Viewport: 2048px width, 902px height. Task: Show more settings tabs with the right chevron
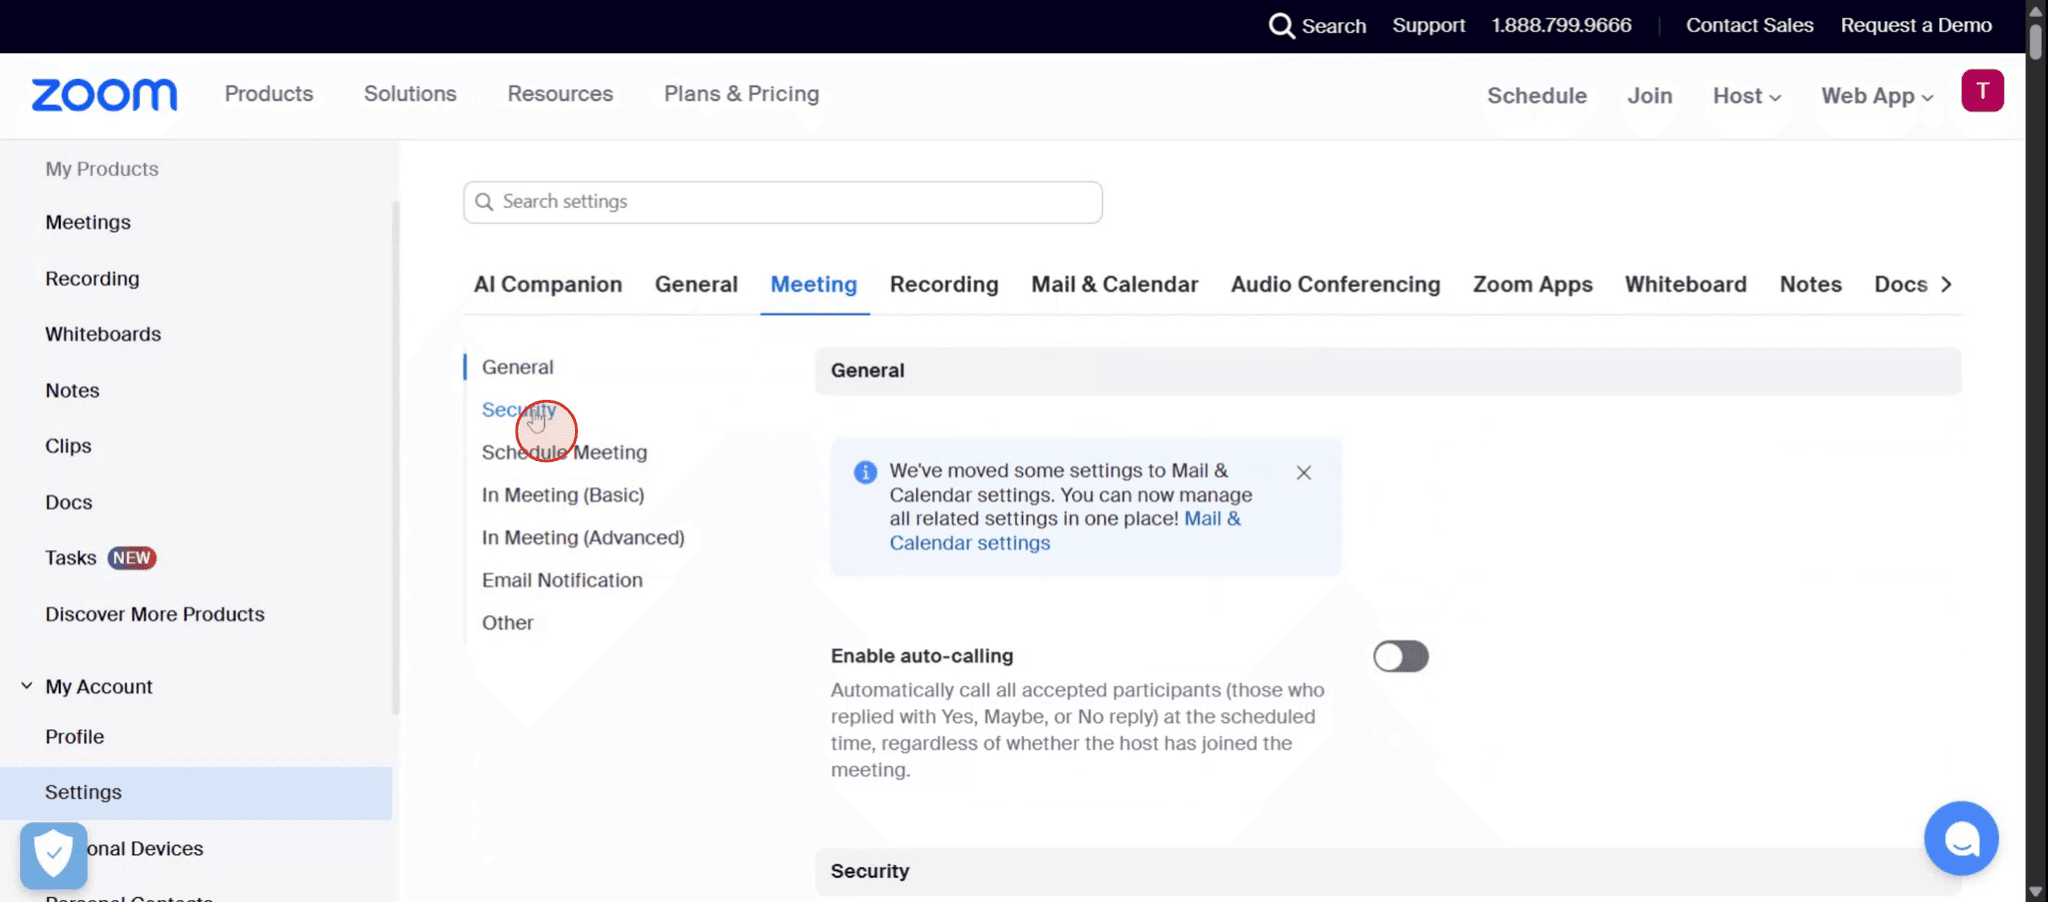tap(1948, 284)
